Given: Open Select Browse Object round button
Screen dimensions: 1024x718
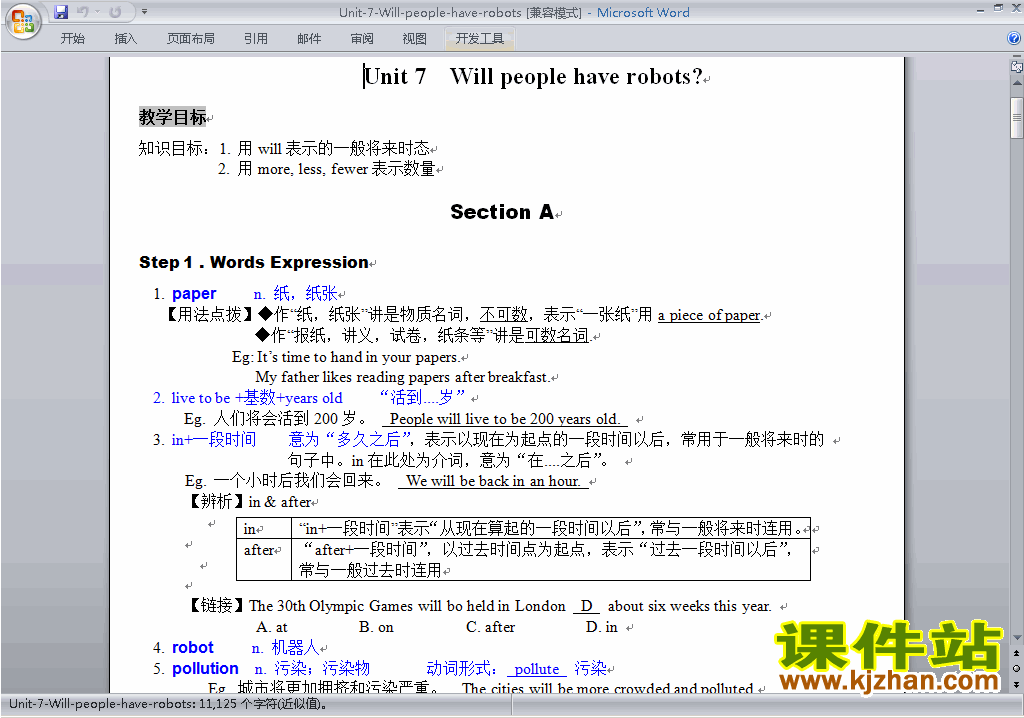Looking at the screenshot, I should [x=1017, y=668].
